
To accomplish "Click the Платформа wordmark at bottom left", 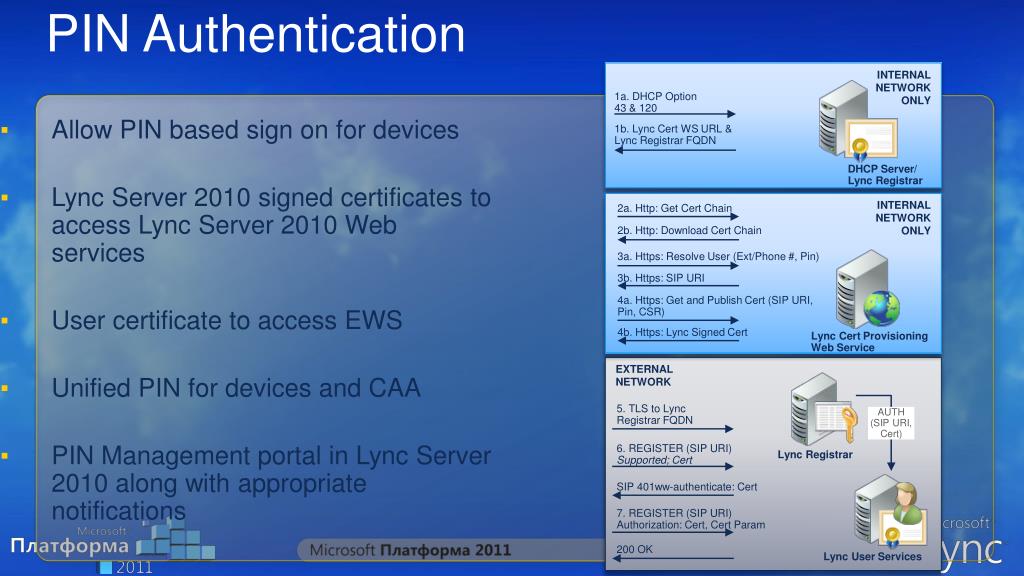I will [x=69, y=546].
